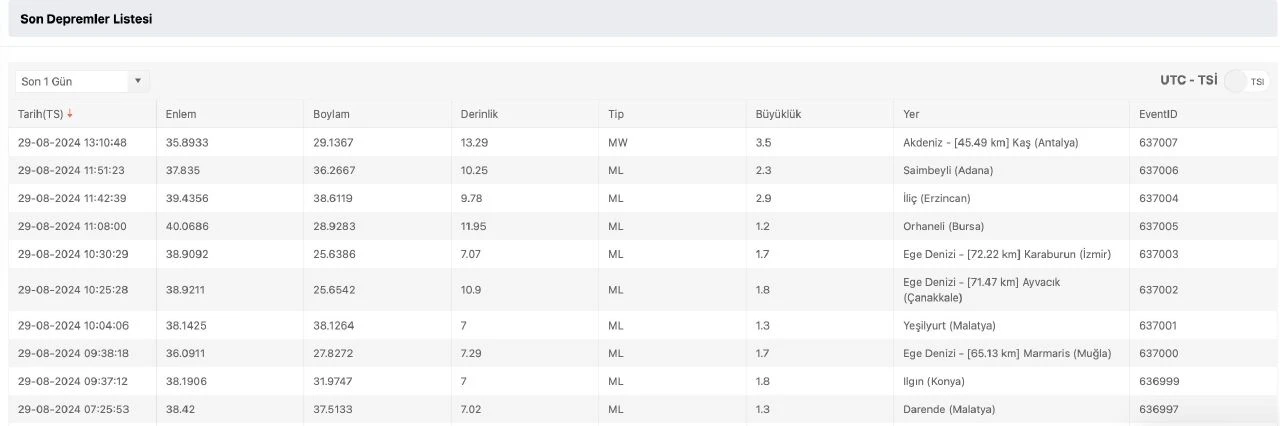Screen dimensions: 1280x426
Task: Sort by the Boylam column header
Action: click(x=331, y=114)
